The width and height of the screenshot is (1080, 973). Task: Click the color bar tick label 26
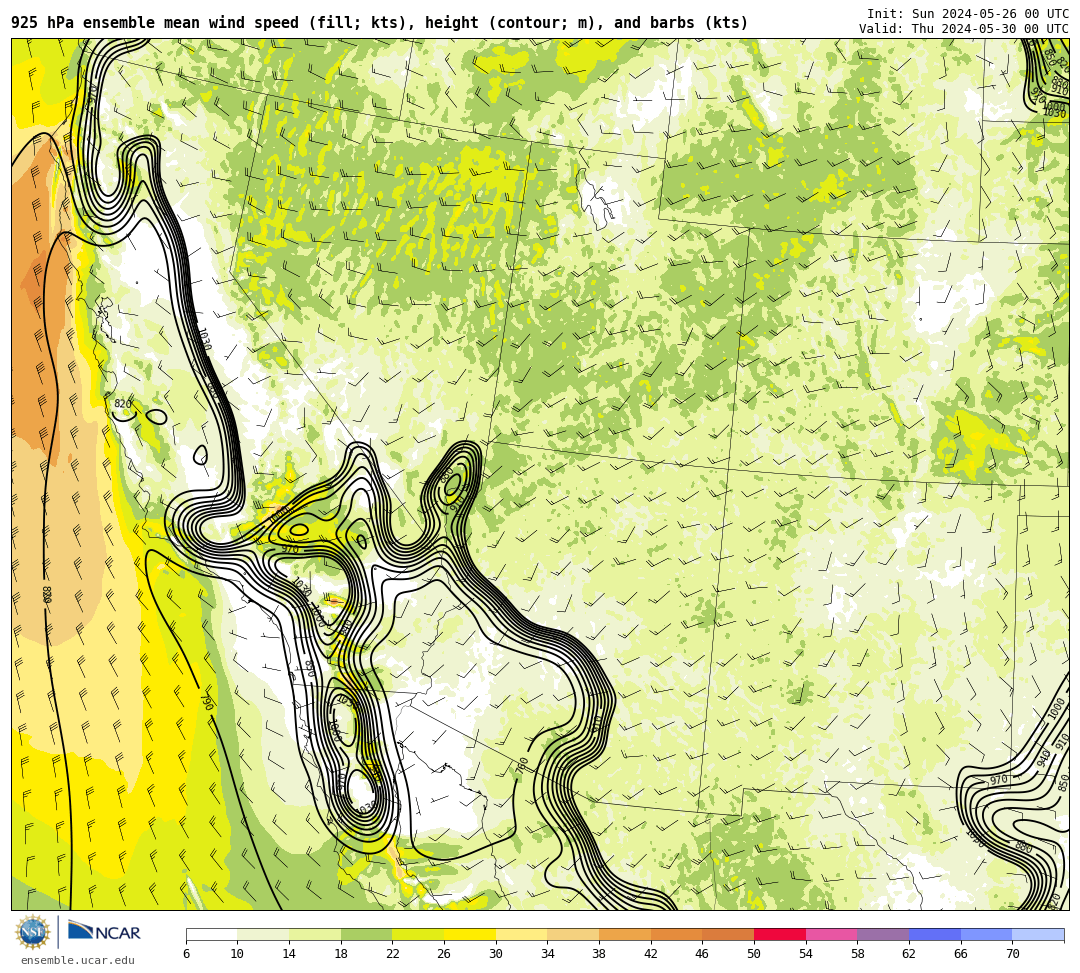pyautogui.click(x=444, y=954)
